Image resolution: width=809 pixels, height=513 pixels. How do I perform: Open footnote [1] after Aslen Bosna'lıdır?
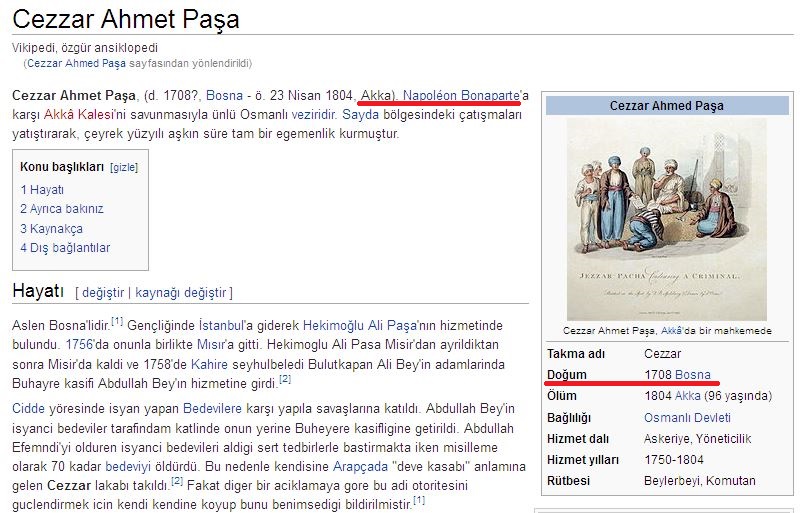[x=117, y=322]
